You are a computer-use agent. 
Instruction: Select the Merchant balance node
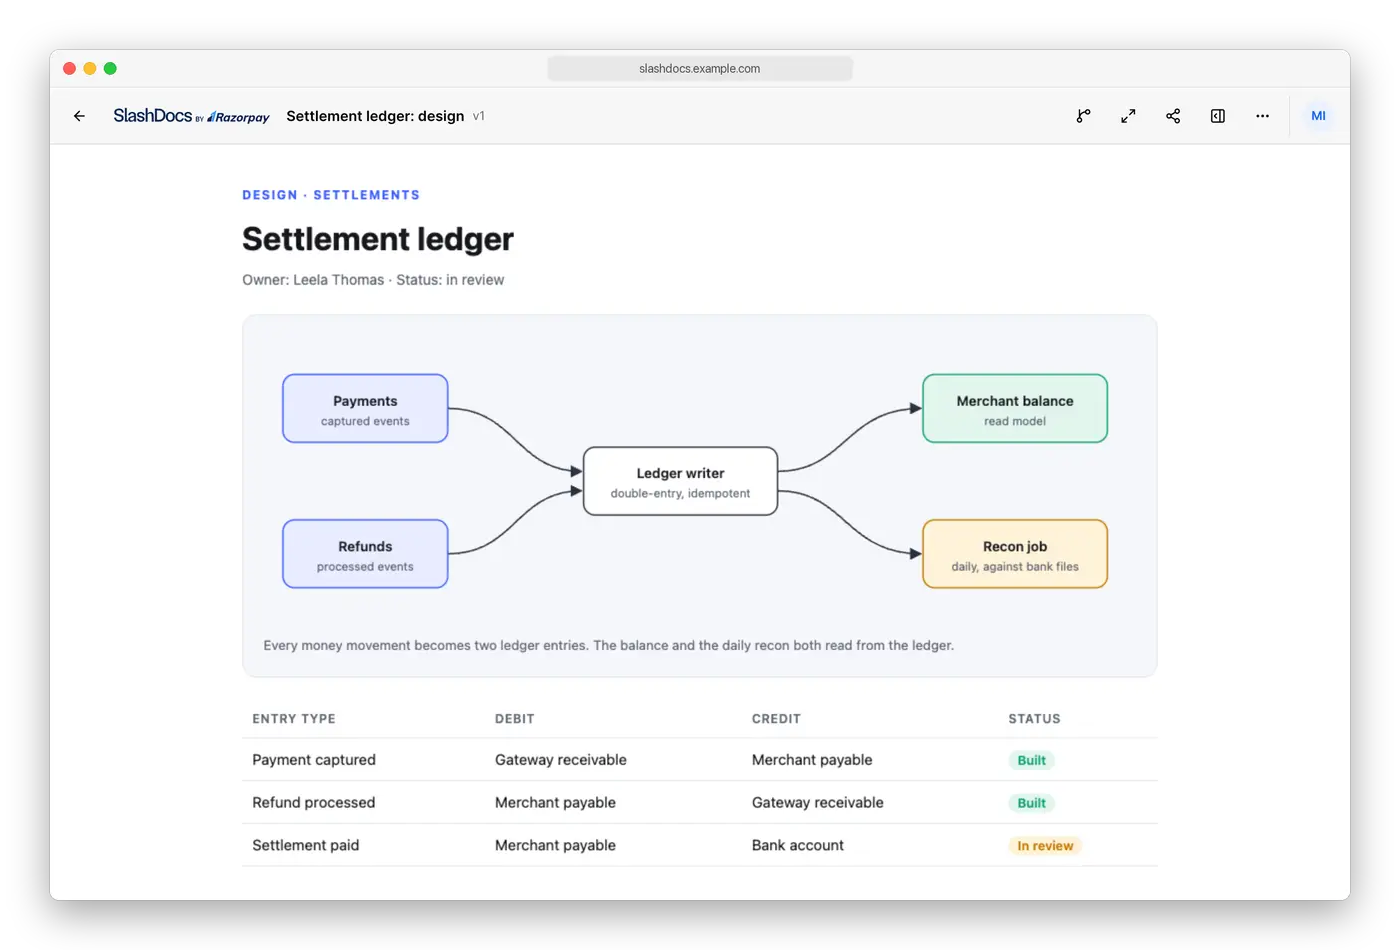(x=1015, y=409)
